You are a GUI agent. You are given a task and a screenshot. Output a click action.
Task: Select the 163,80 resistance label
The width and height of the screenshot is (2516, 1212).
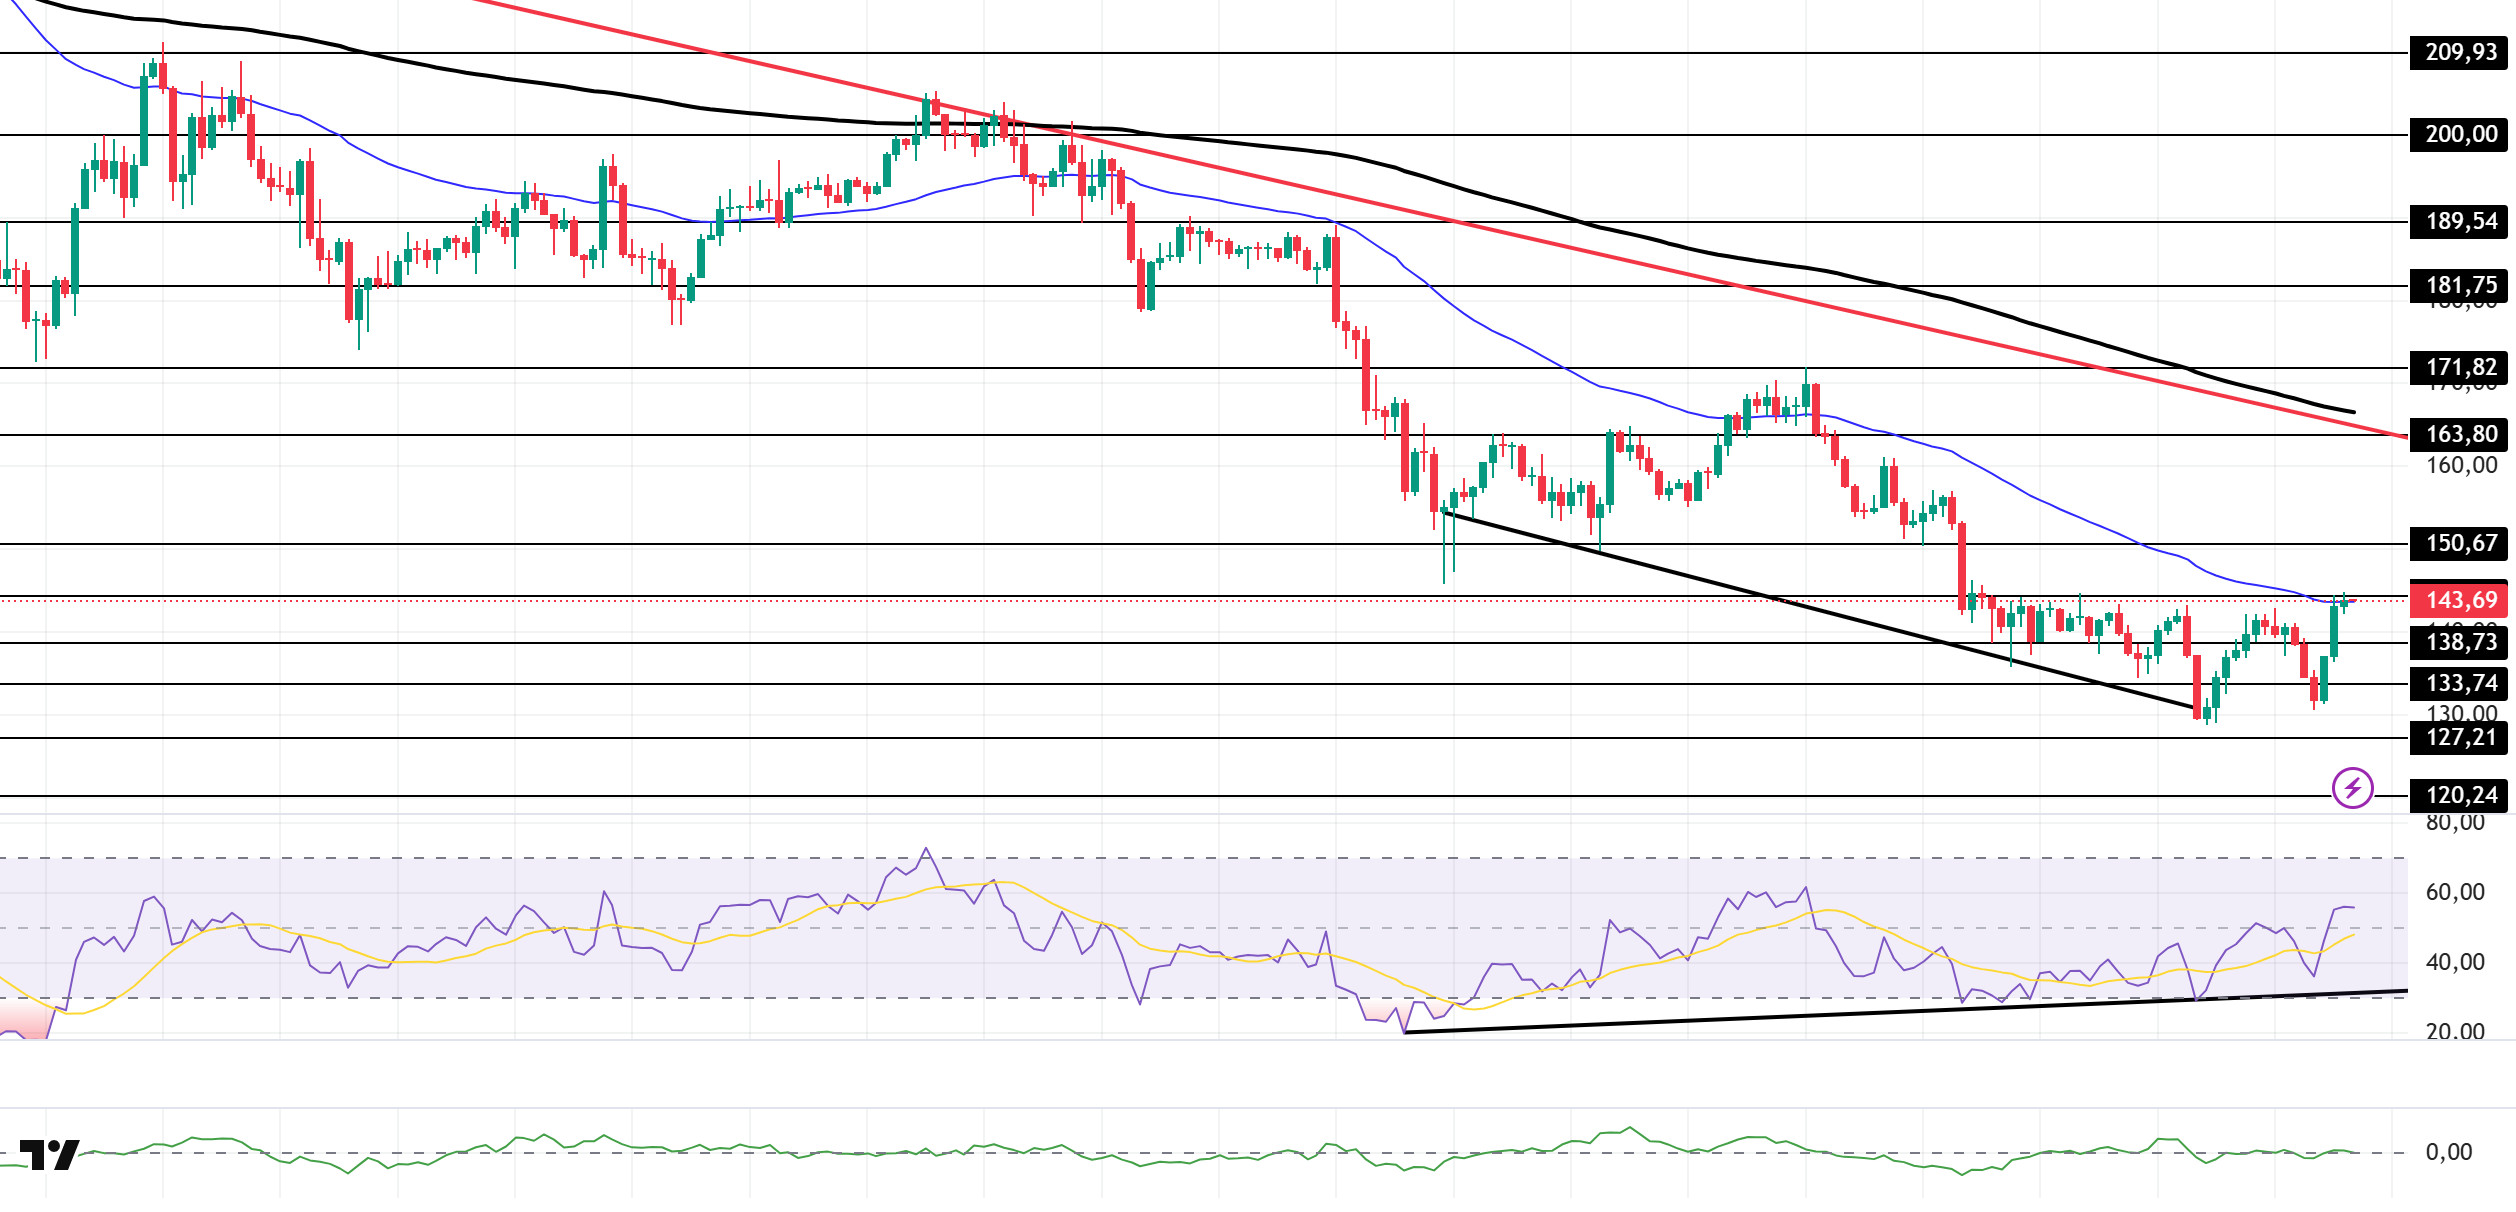click(2460, 434)
